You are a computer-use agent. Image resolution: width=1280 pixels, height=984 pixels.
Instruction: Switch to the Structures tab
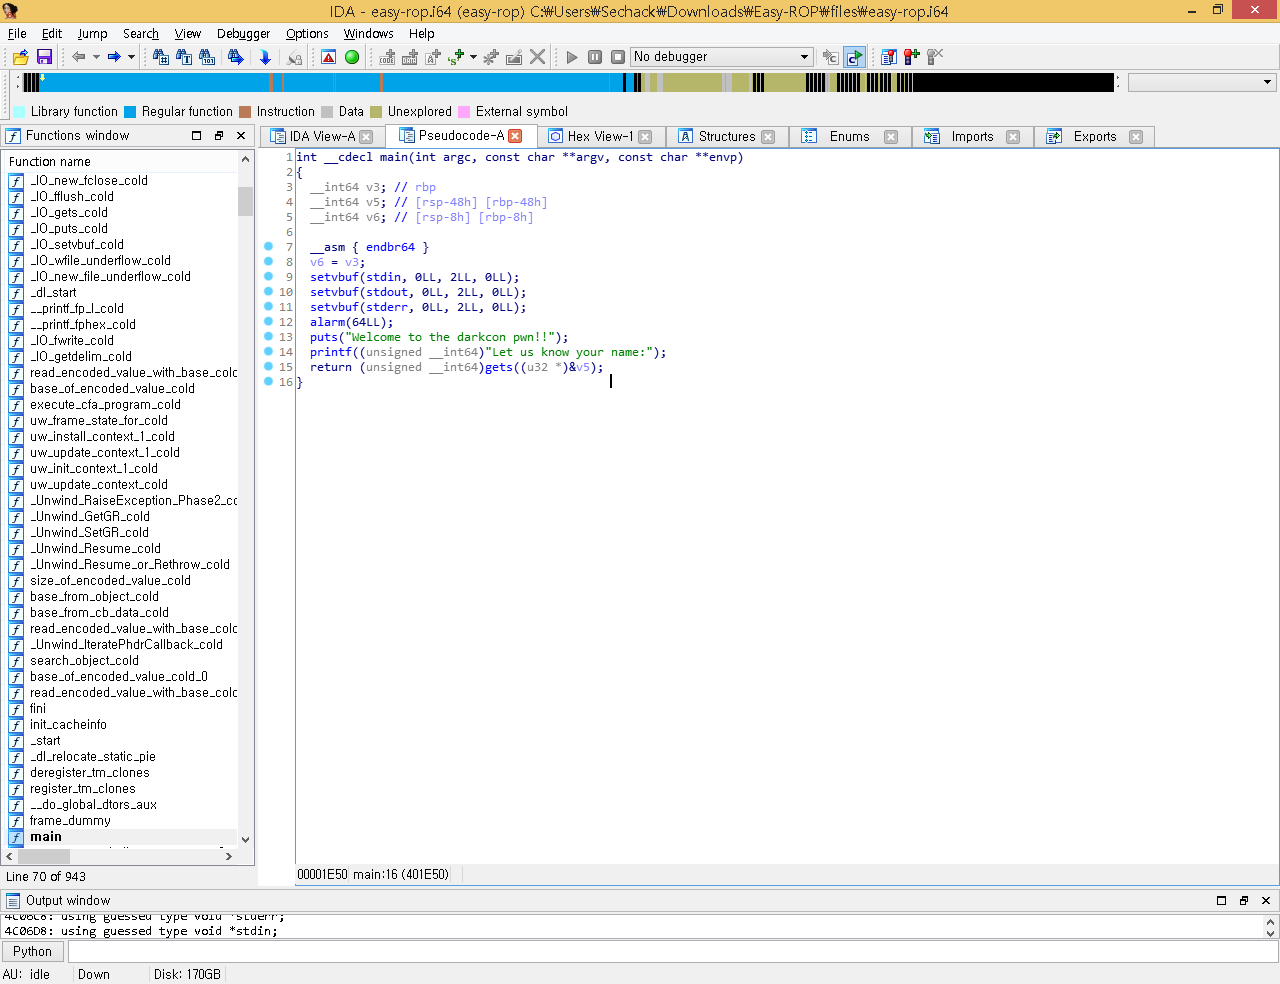point(727,137)
